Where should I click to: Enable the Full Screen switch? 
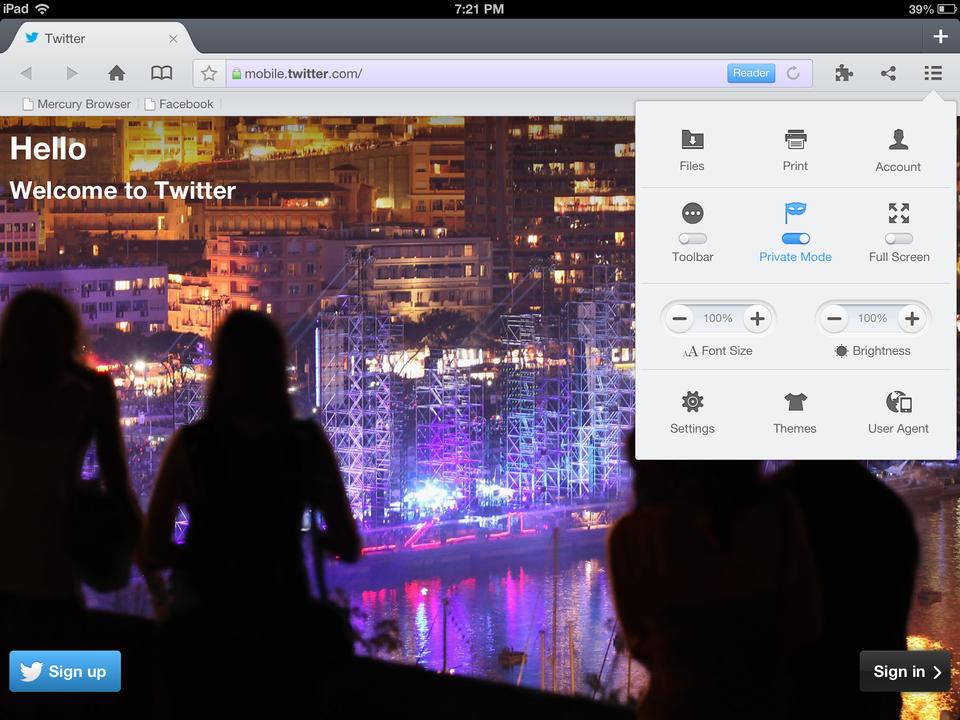click(899, 239)
